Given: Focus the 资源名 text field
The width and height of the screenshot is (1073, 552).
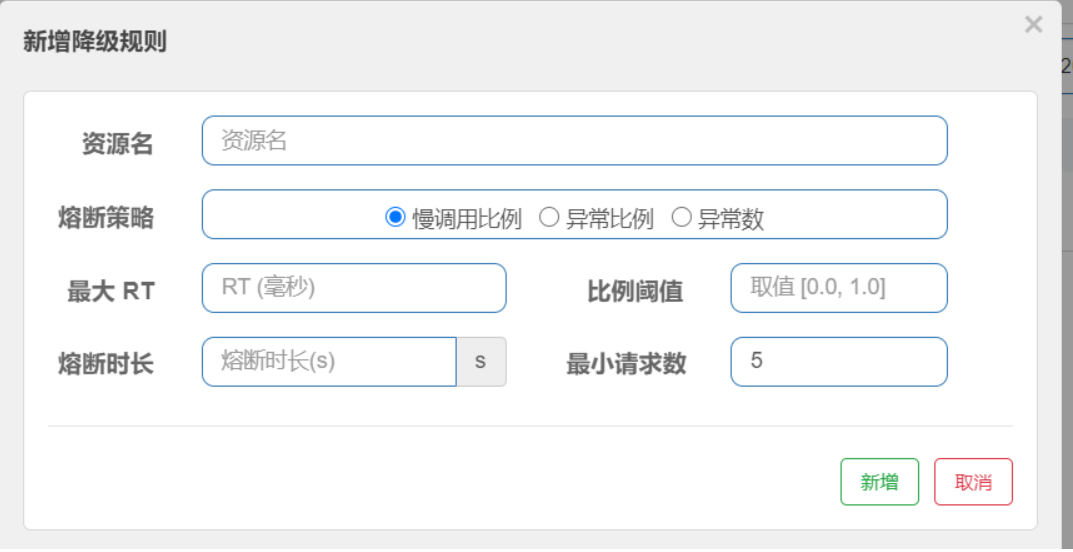Looking at the screenshot, I should 574,141.
